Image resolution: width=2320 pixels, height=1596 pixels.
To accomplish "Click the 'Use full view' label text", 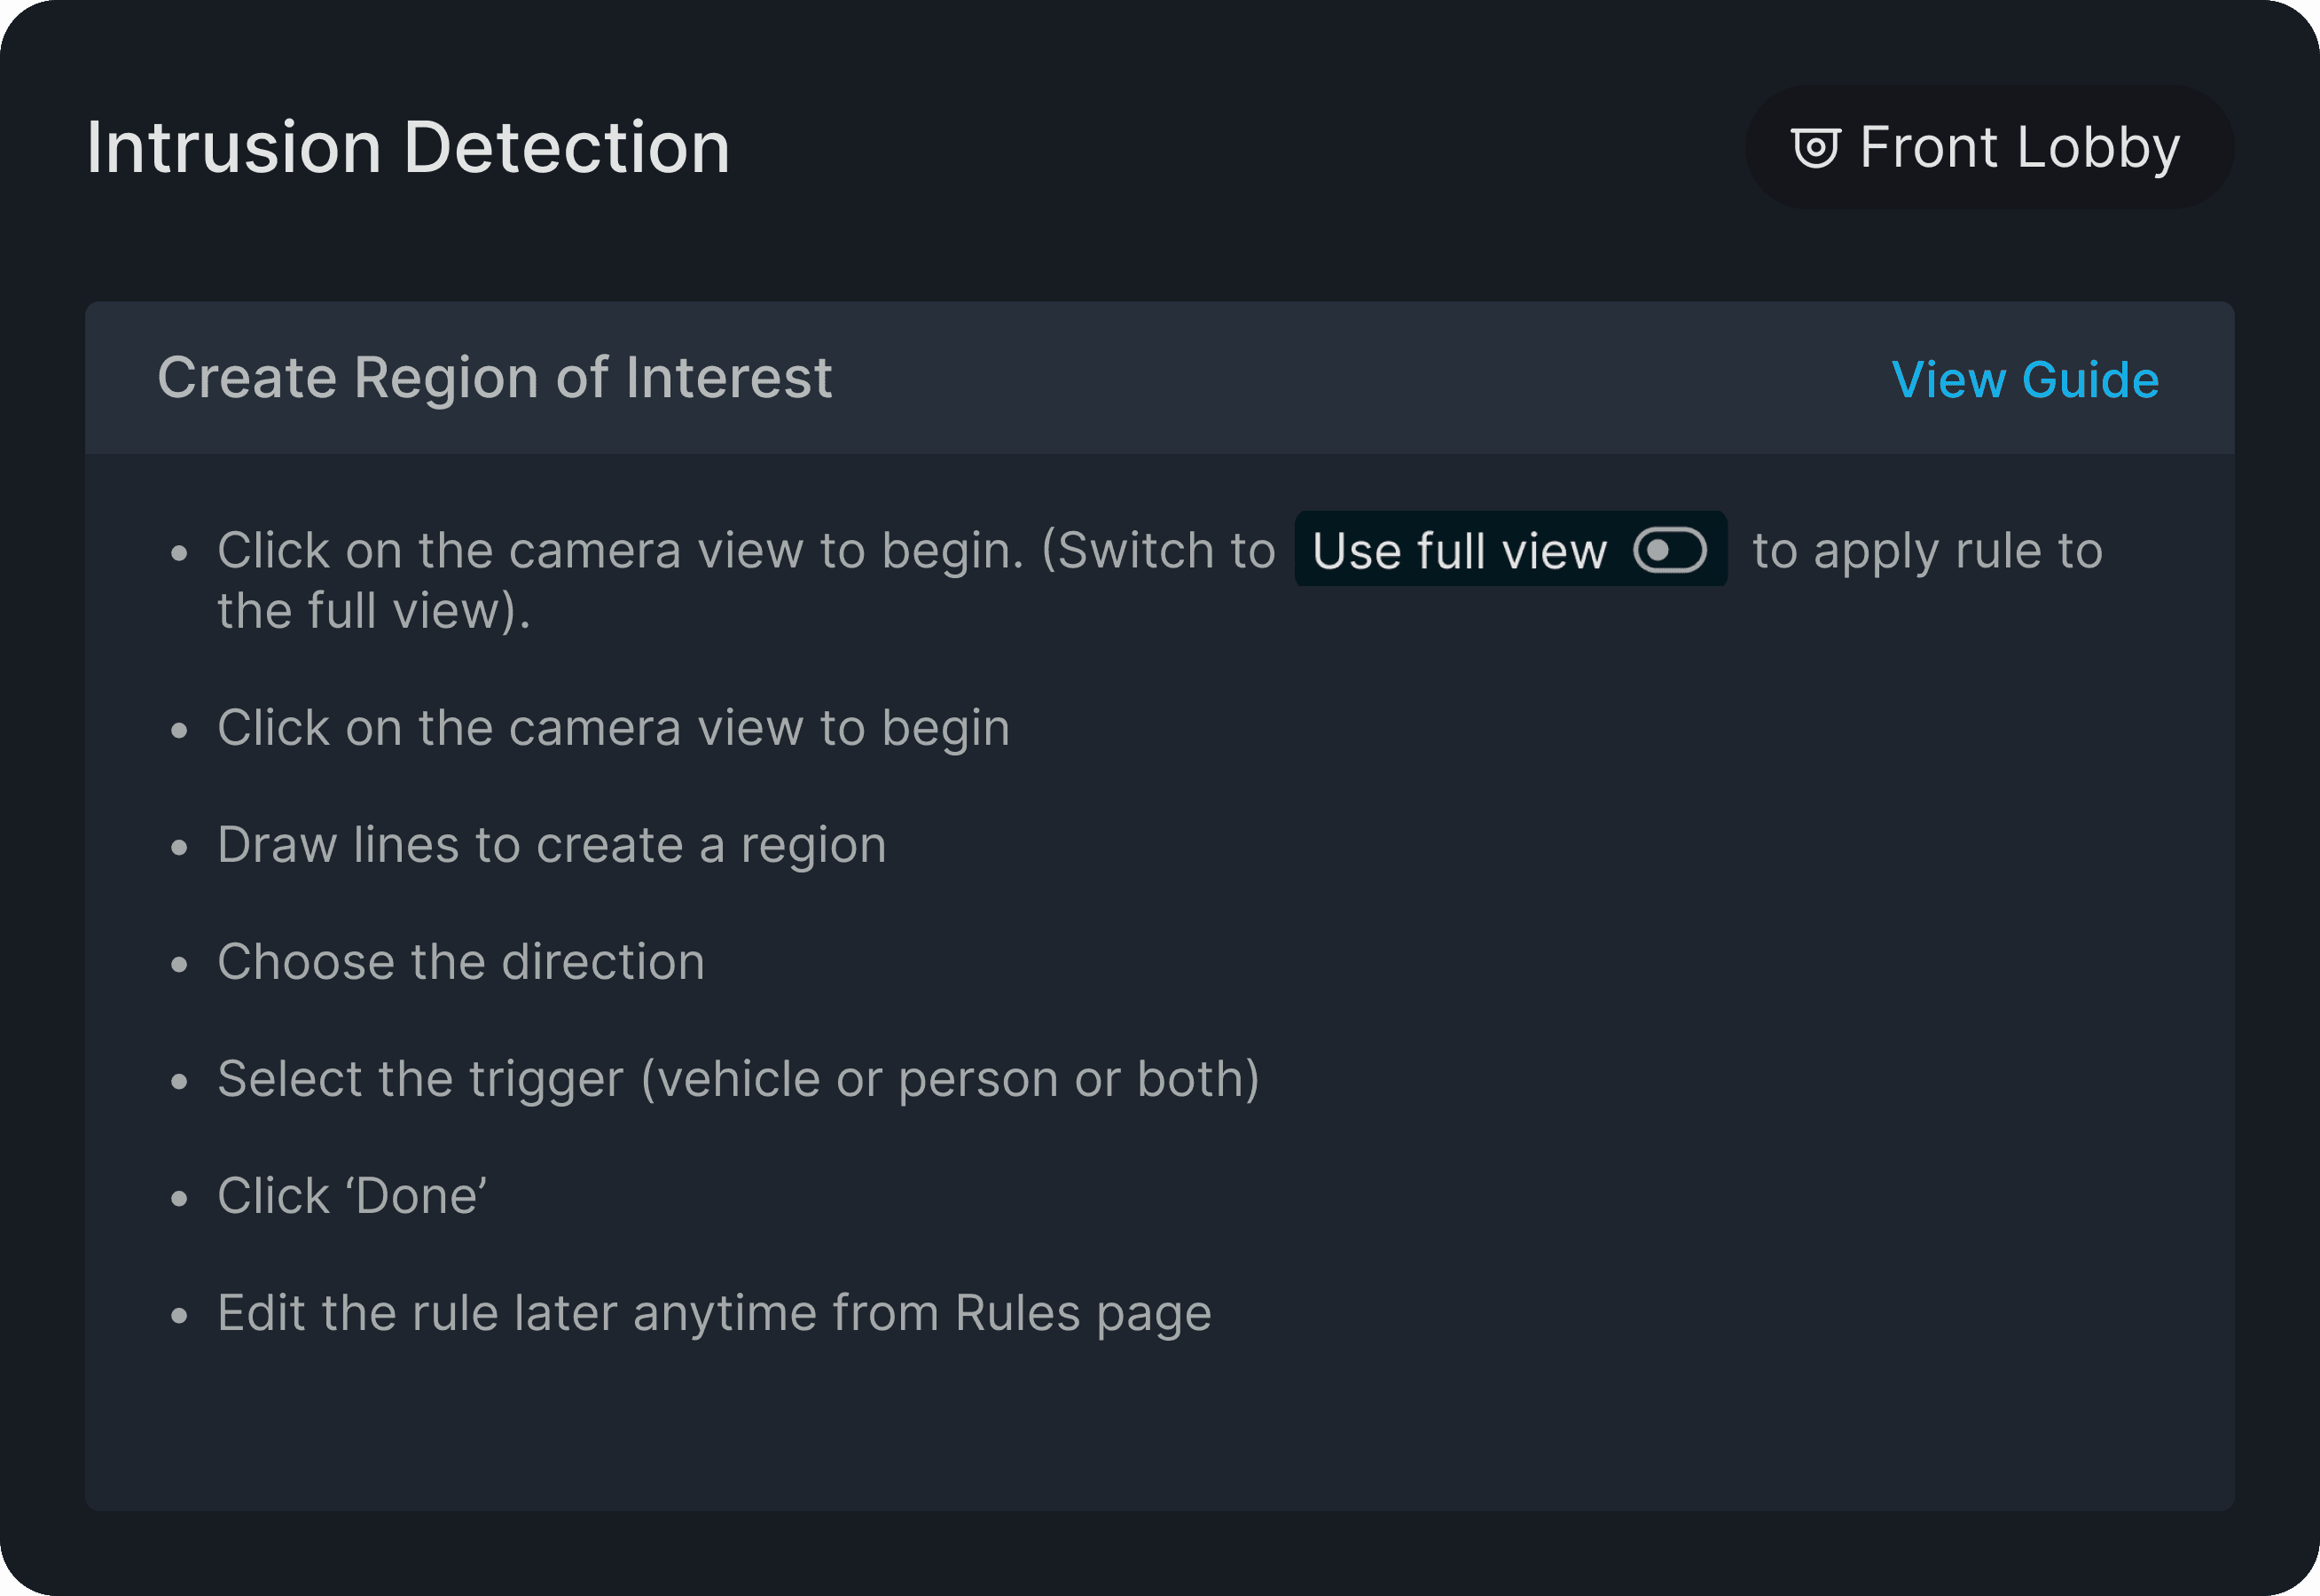I will [1459, 551].
